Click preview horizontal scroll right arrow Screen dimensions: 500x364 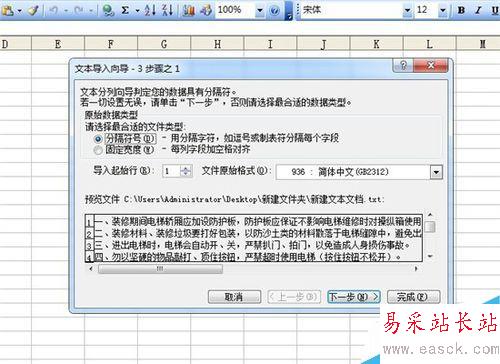pos(416,268)
